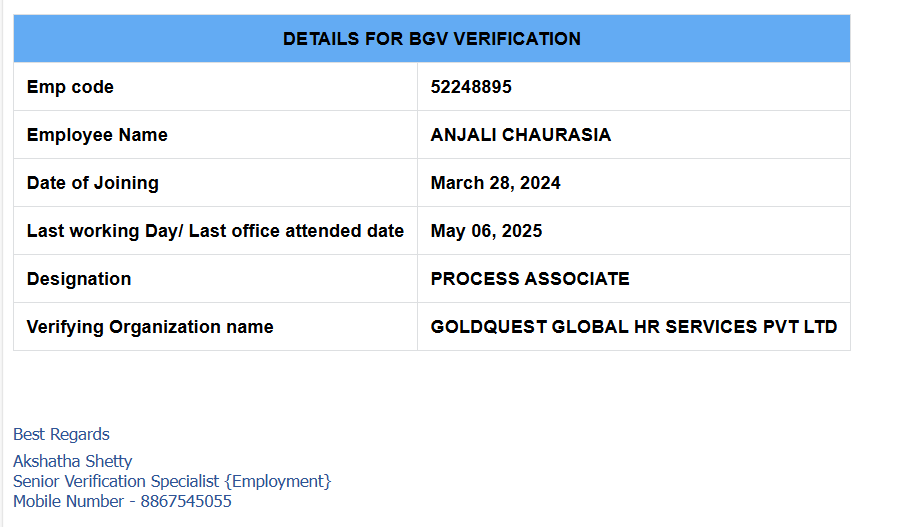Select the employee code 52248895
The width and height of the screenshot is (900, 527).
point(471,87)
